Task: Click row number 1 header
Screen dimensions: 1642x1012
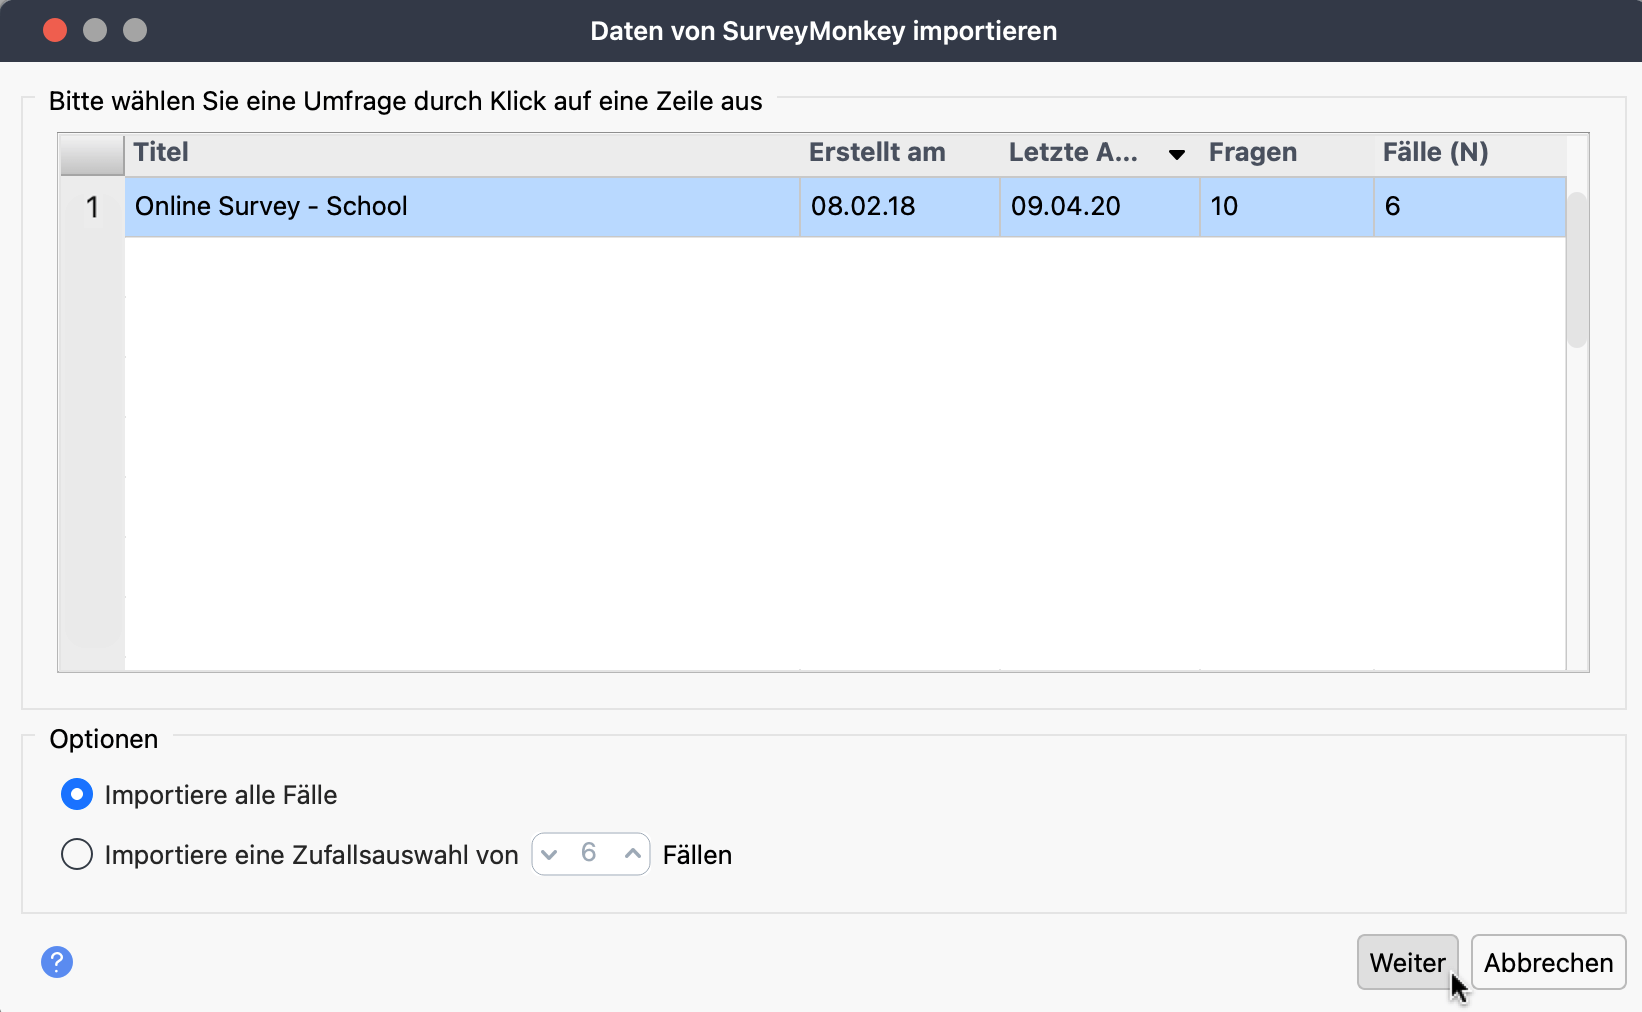Action: (x=92, y=207)
